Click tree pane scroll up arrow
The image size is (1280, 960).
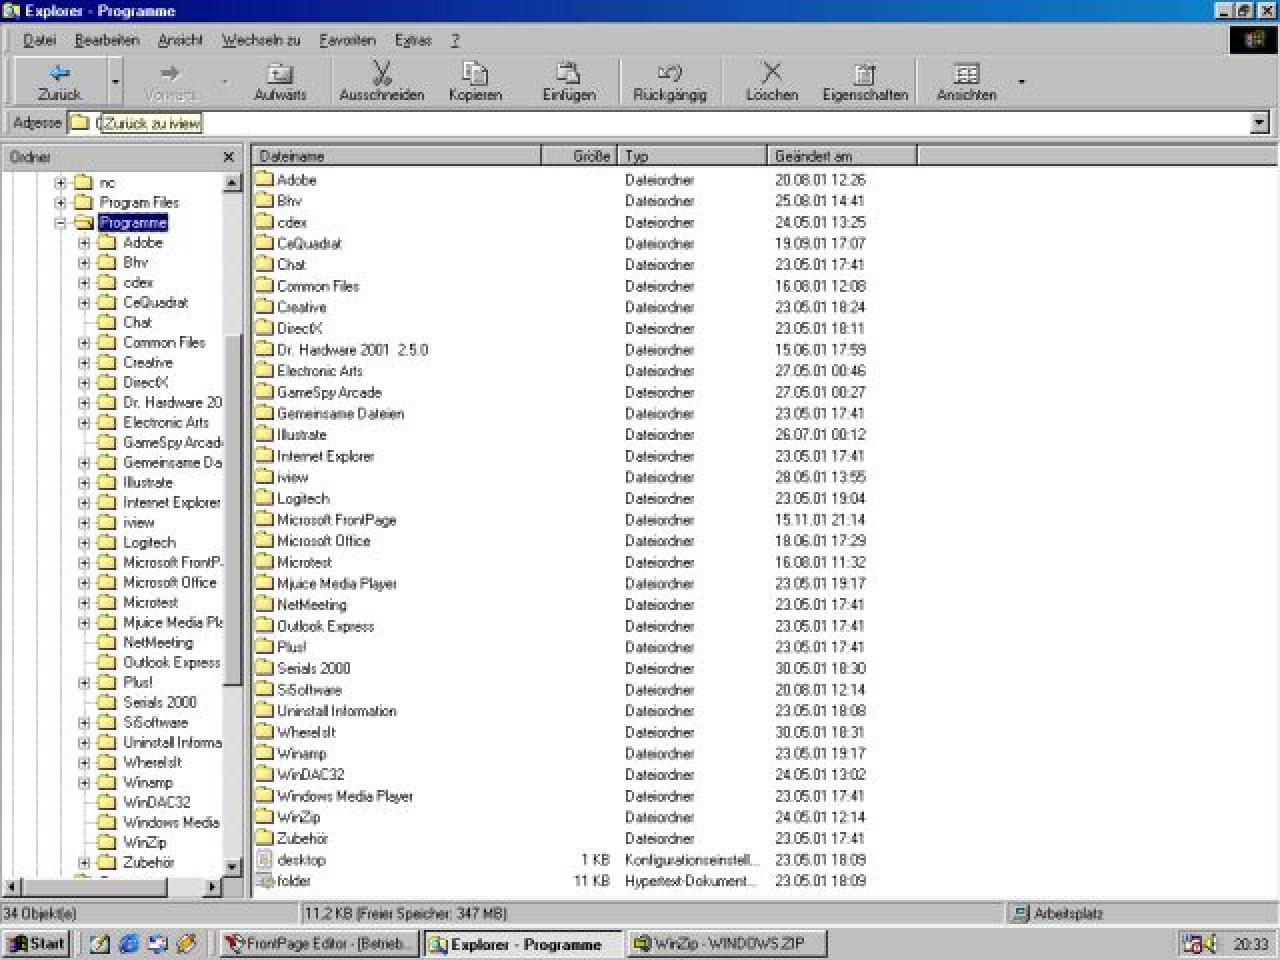pos(233,183)
